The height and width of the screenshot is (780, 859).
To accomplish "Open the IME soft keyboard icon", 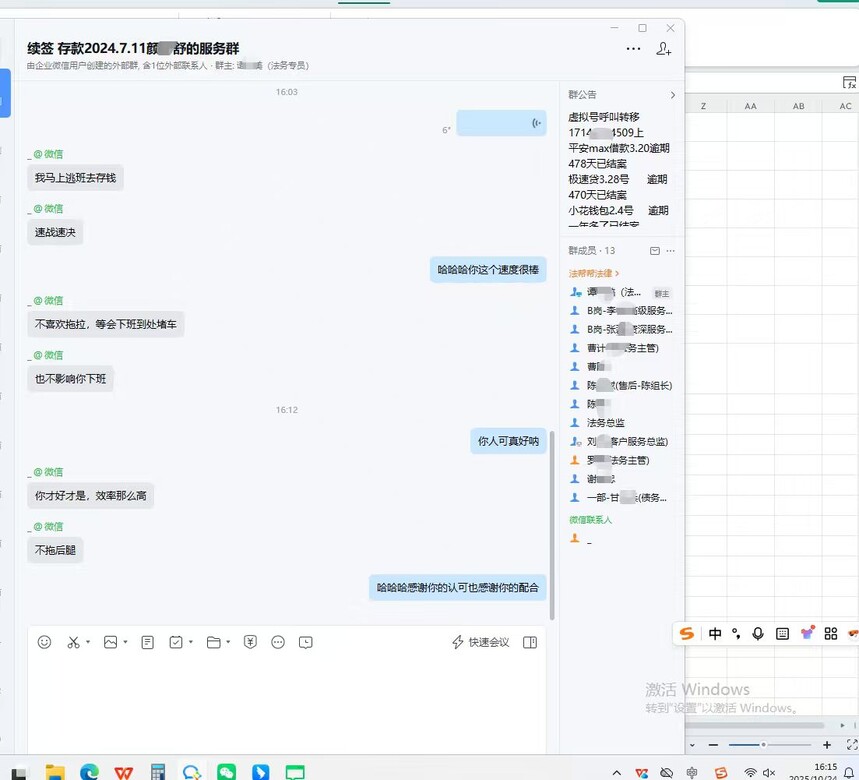I will click(782, 634).
